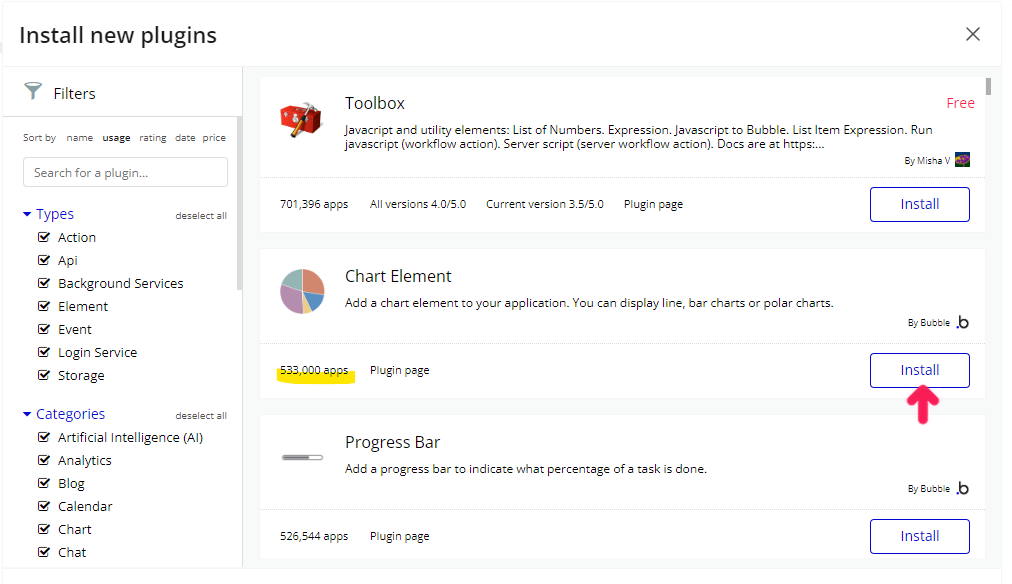Screen dimensions: 1012x584
Task: Install the Toolbox plugin
Action: pos(920,205)
